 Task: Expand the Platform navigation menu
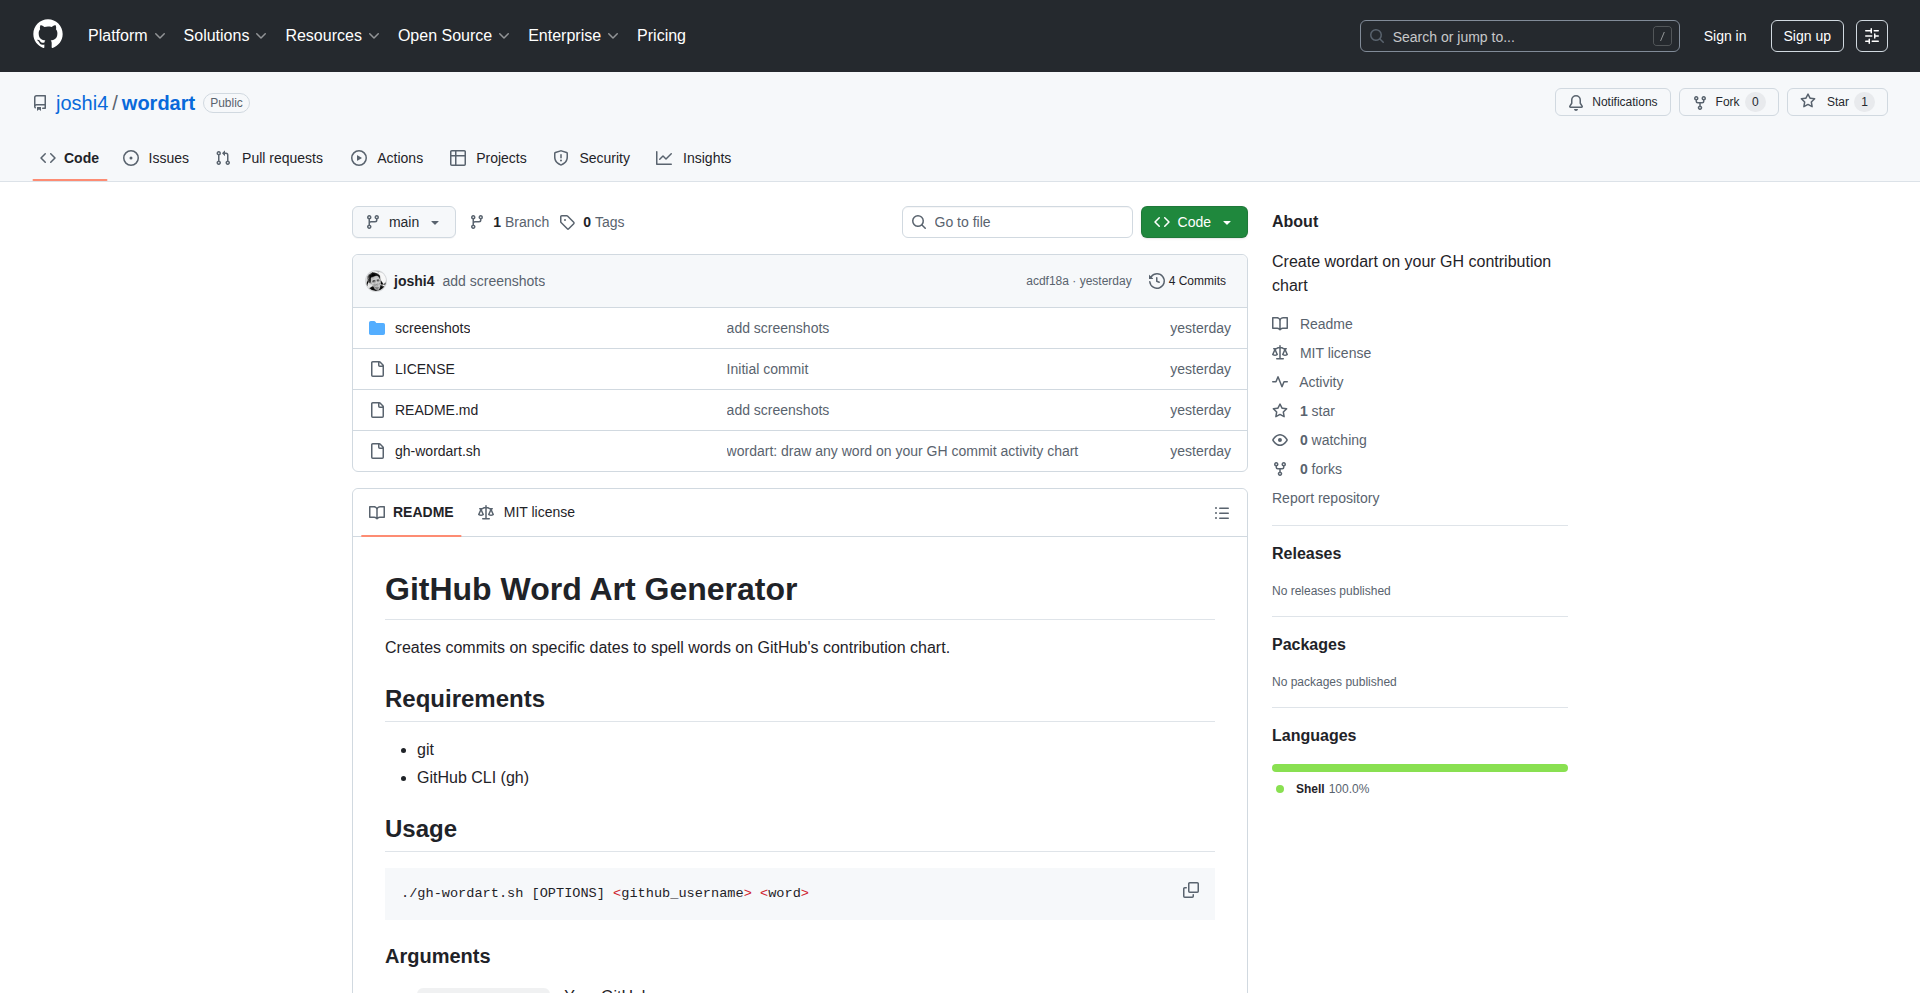126,36
